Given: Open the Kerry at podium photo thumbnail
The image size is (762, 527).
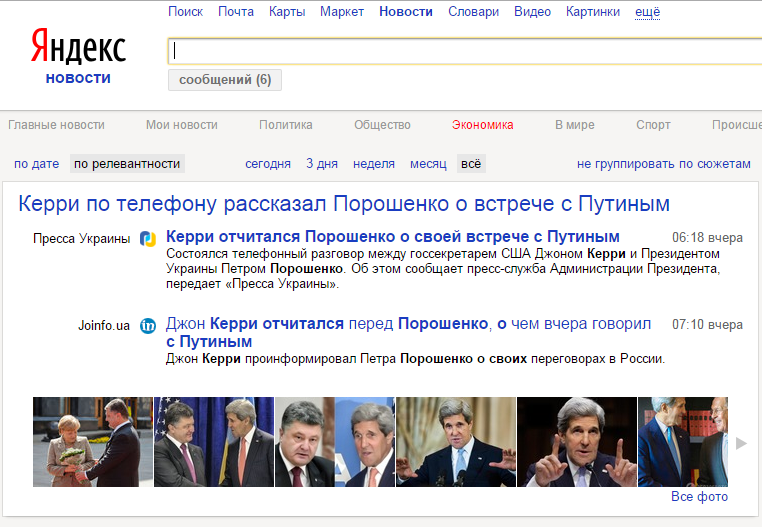Looking at the screenshot, I should pos(456,442).
